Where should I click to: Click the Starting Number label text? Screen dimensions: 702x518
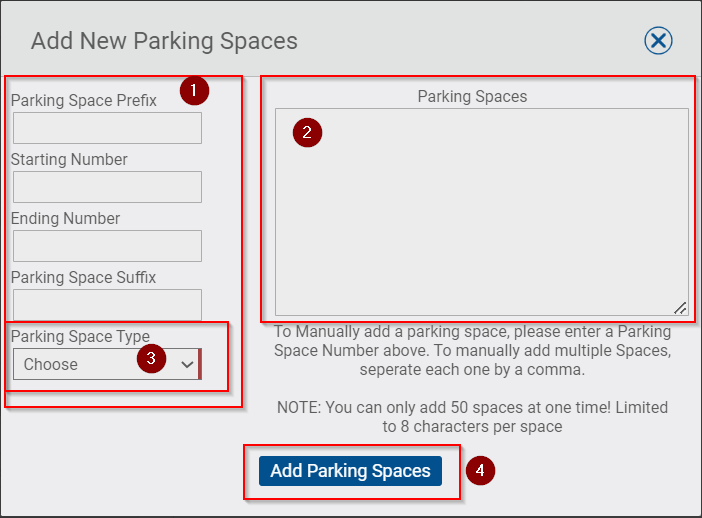click(x=69, y=159)
